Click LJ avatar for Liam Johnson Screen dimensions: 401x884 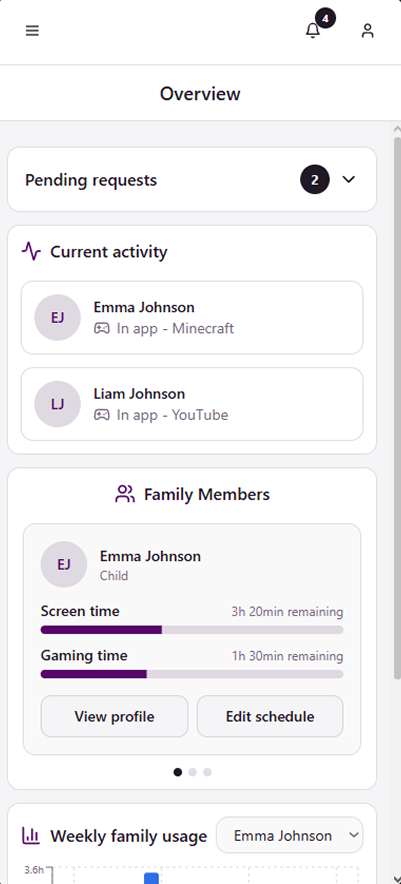(x=58, y=404)
